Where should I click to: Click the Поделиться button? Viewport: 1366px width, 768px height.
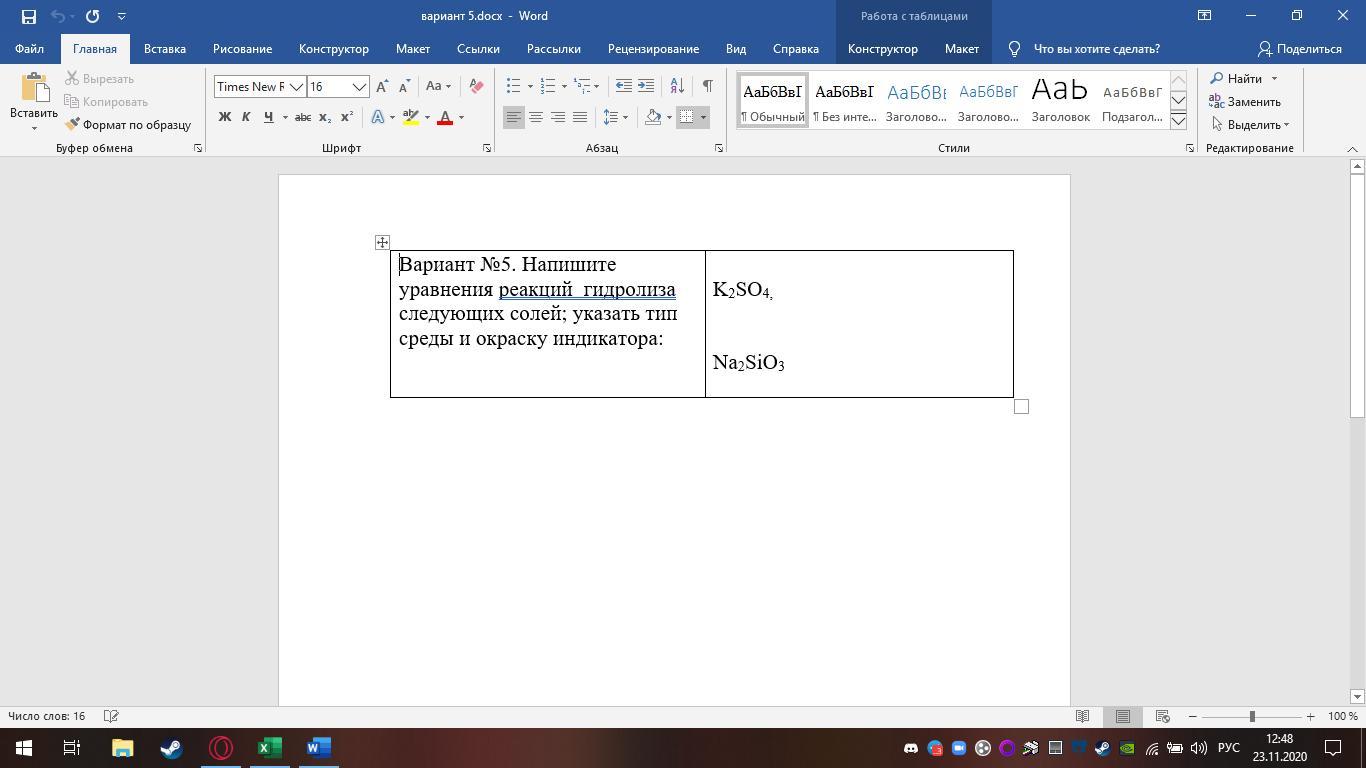tap(1300, 49)
